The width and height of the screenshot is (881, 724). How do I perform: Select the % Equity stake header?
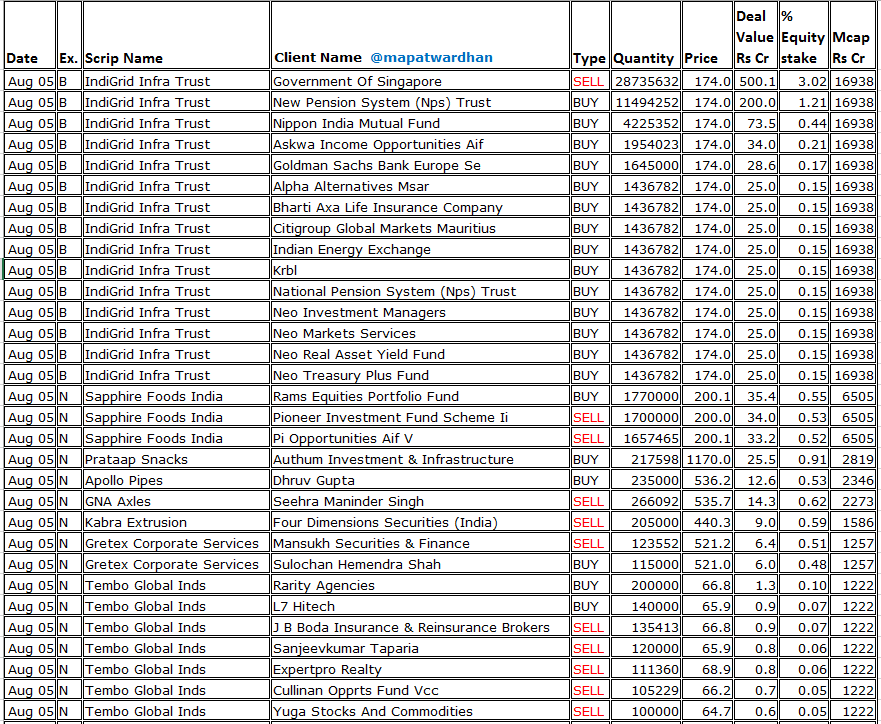click(802, 37)
